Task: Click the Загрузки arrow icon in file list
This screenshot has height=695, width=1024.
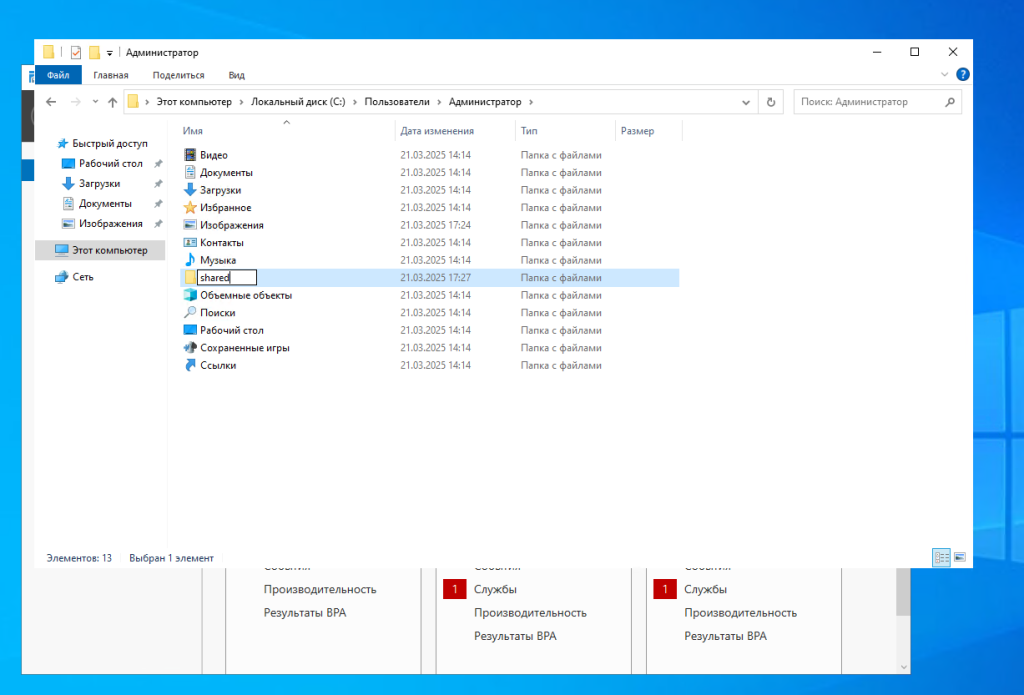Action: click(190, 190)
